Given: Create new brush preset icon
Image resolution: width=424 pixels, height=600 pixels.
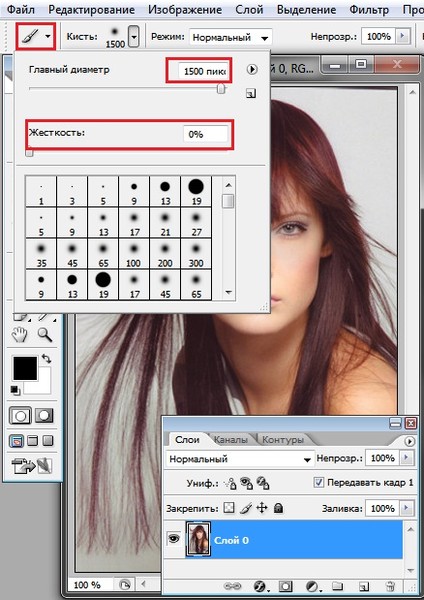Looking at the screenshot, I should tap(251, 93).
